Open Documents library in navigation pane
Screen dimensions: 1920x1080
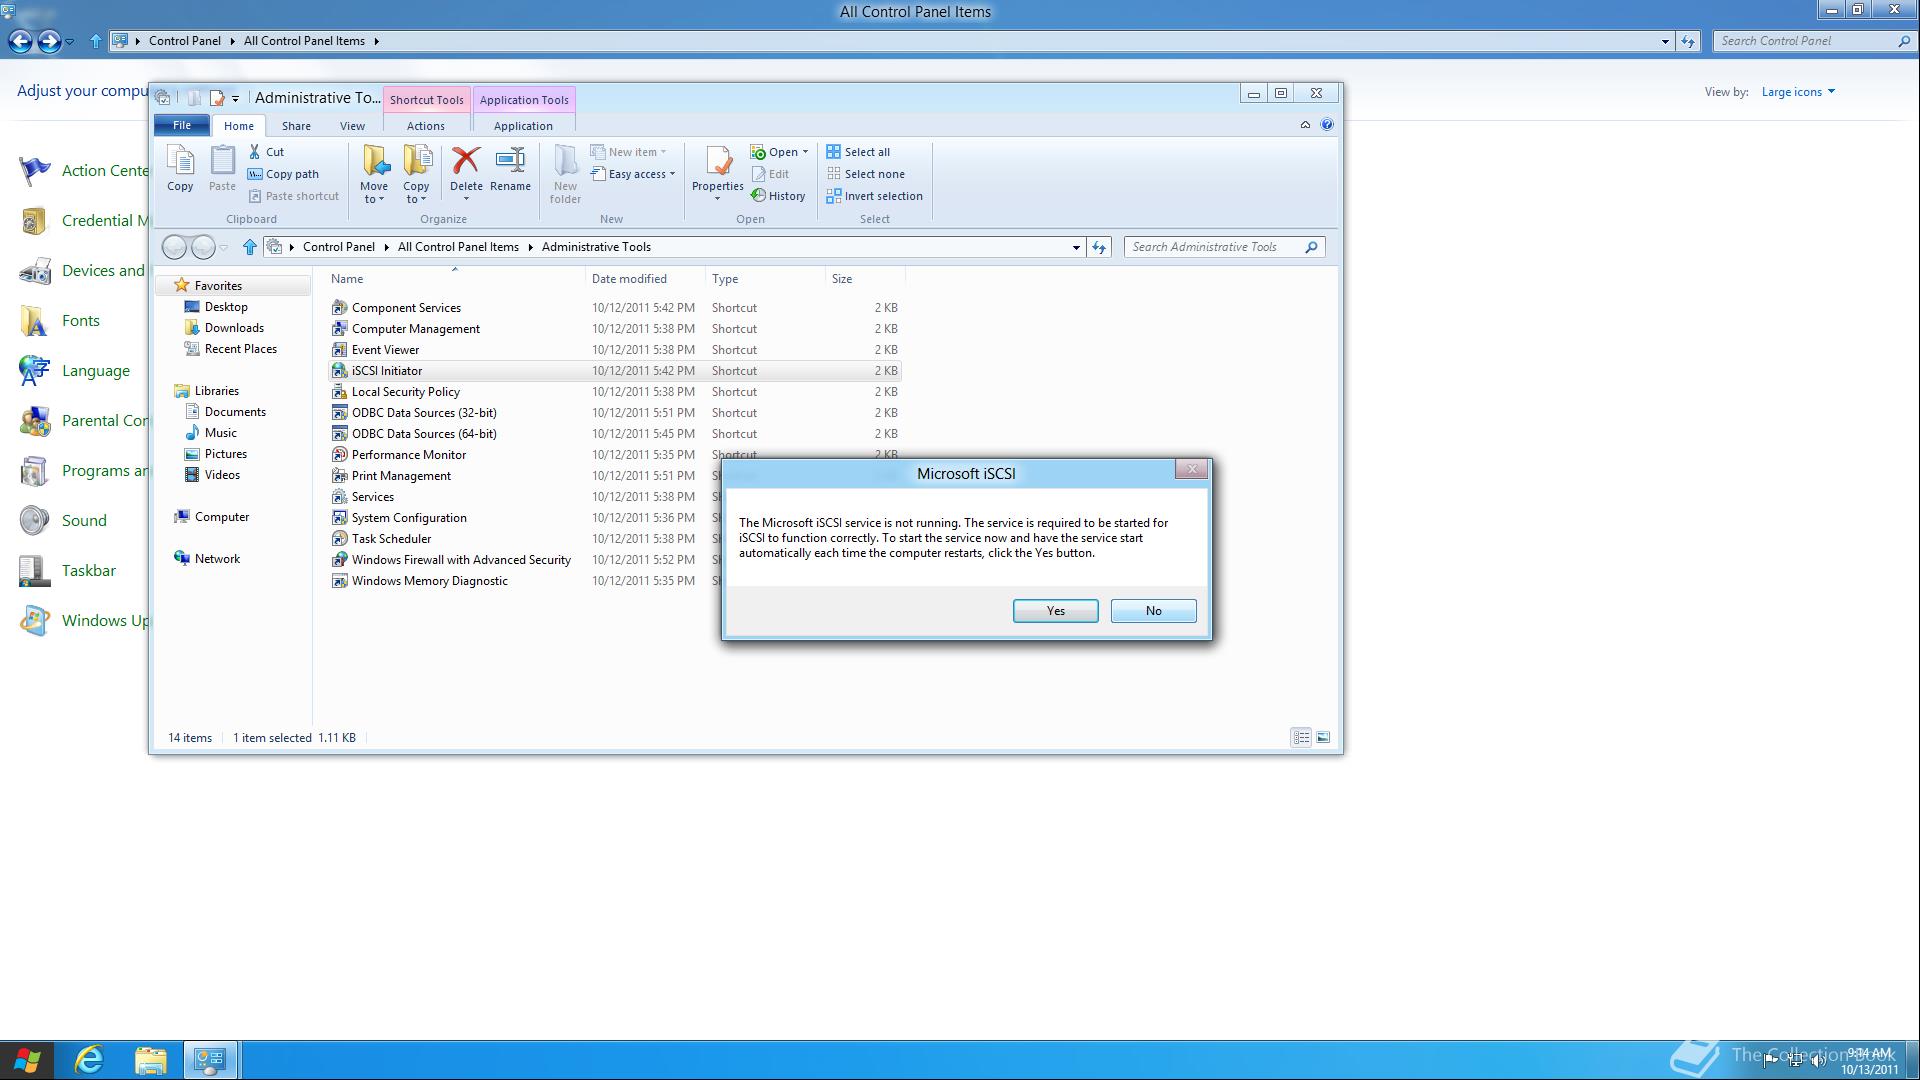(235, 412)
